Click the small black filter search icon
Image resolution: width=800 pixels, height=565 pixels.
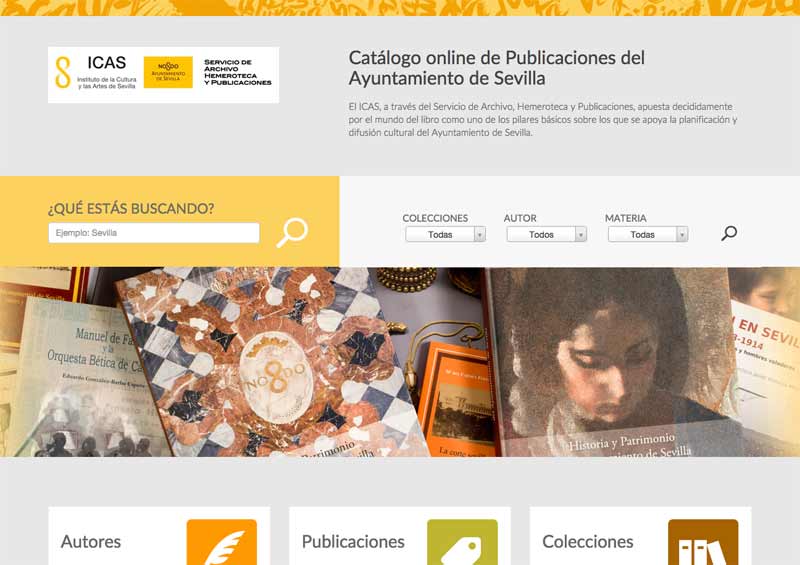(x=729, y=233)
